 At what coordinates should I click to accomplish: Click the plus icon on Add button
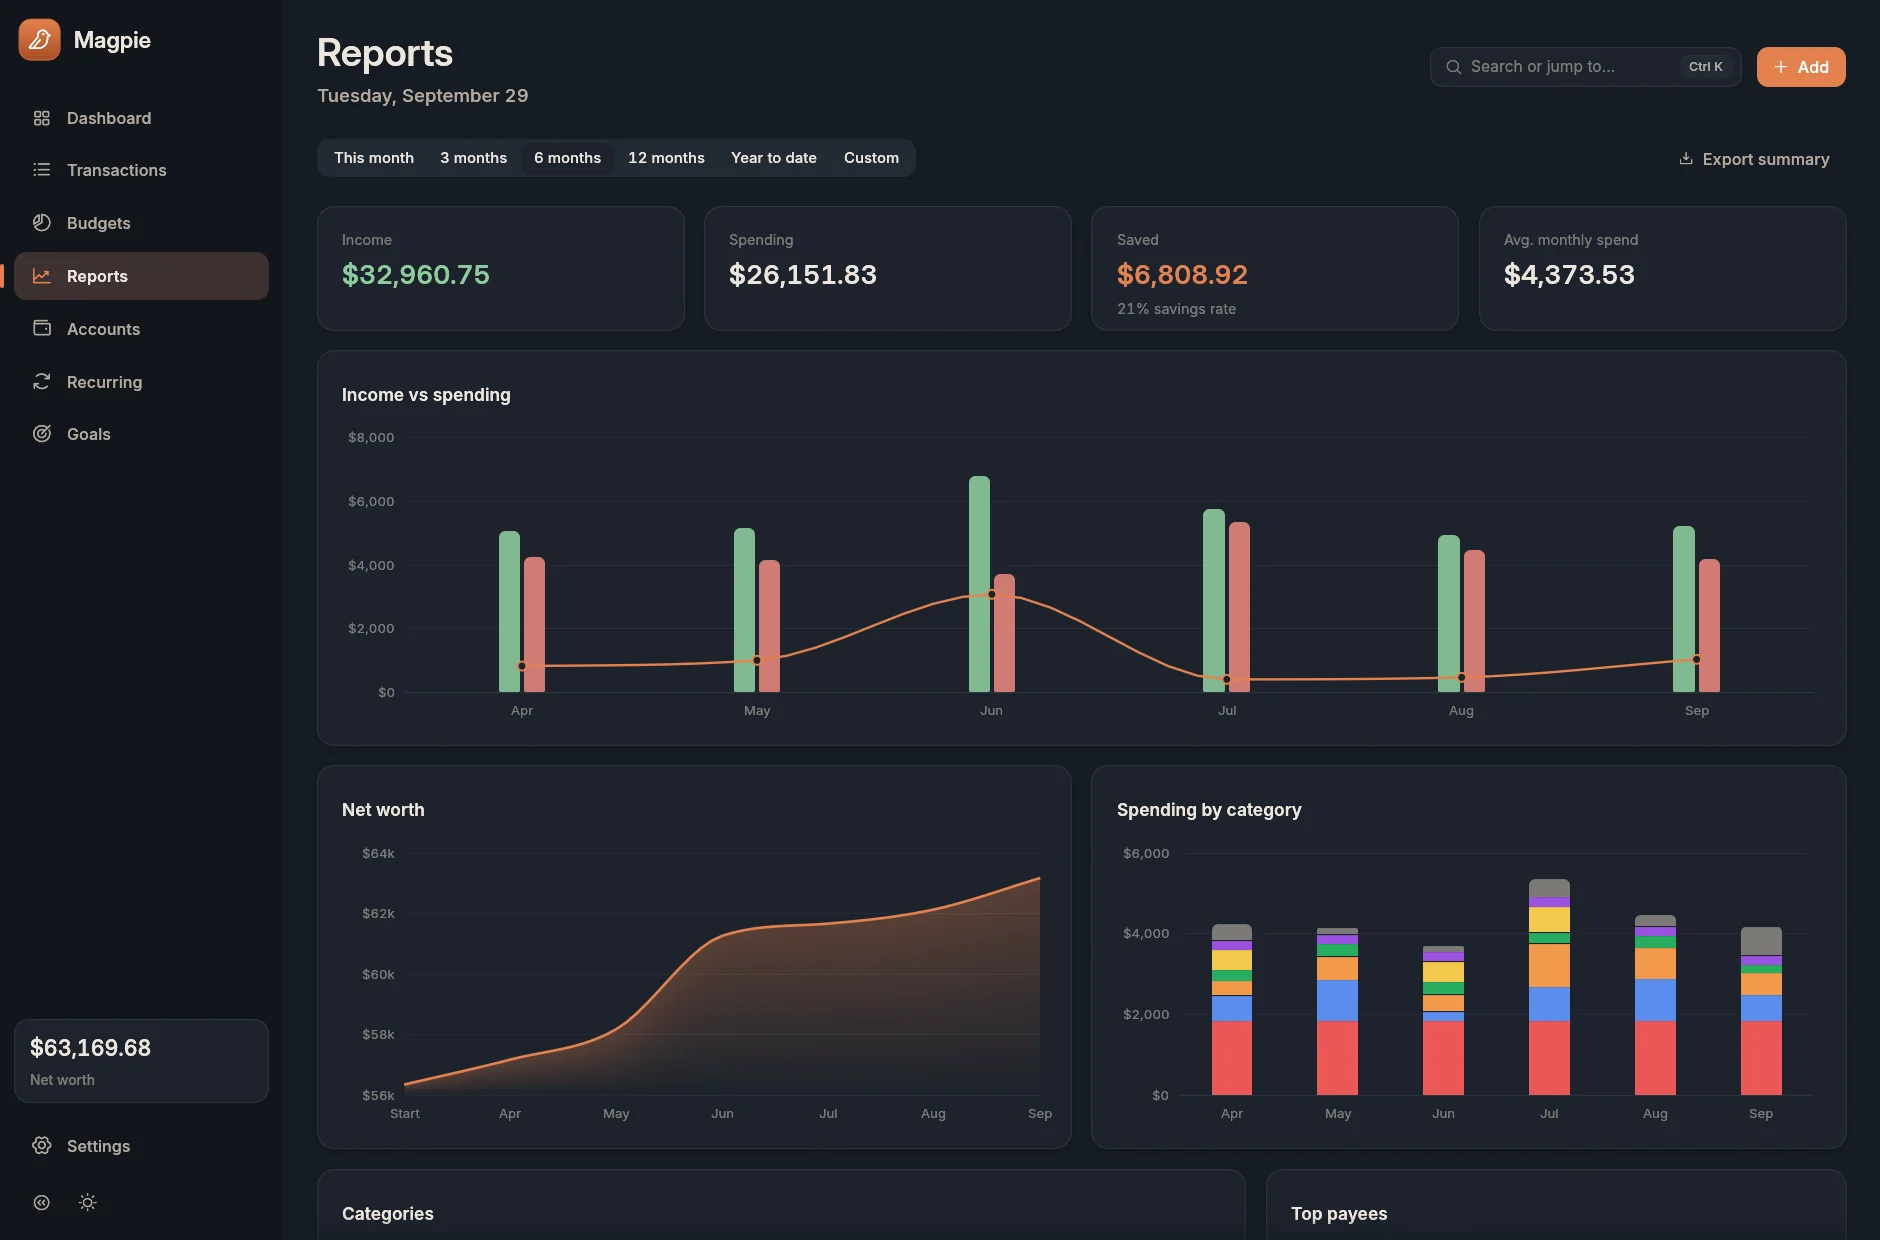click(x=1781, y=67)
